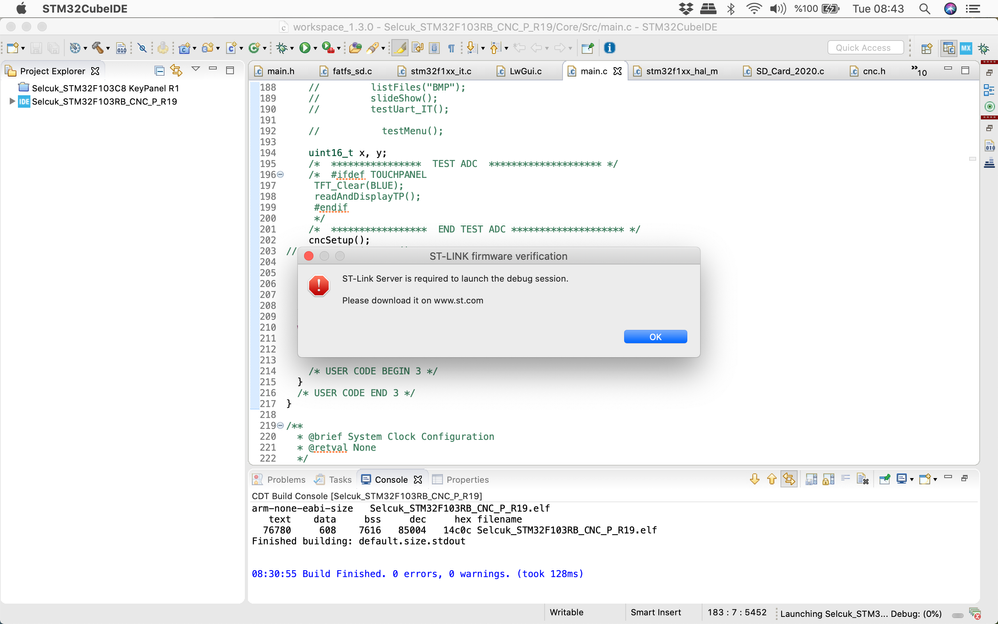Click the build targets globe icon

75,48
